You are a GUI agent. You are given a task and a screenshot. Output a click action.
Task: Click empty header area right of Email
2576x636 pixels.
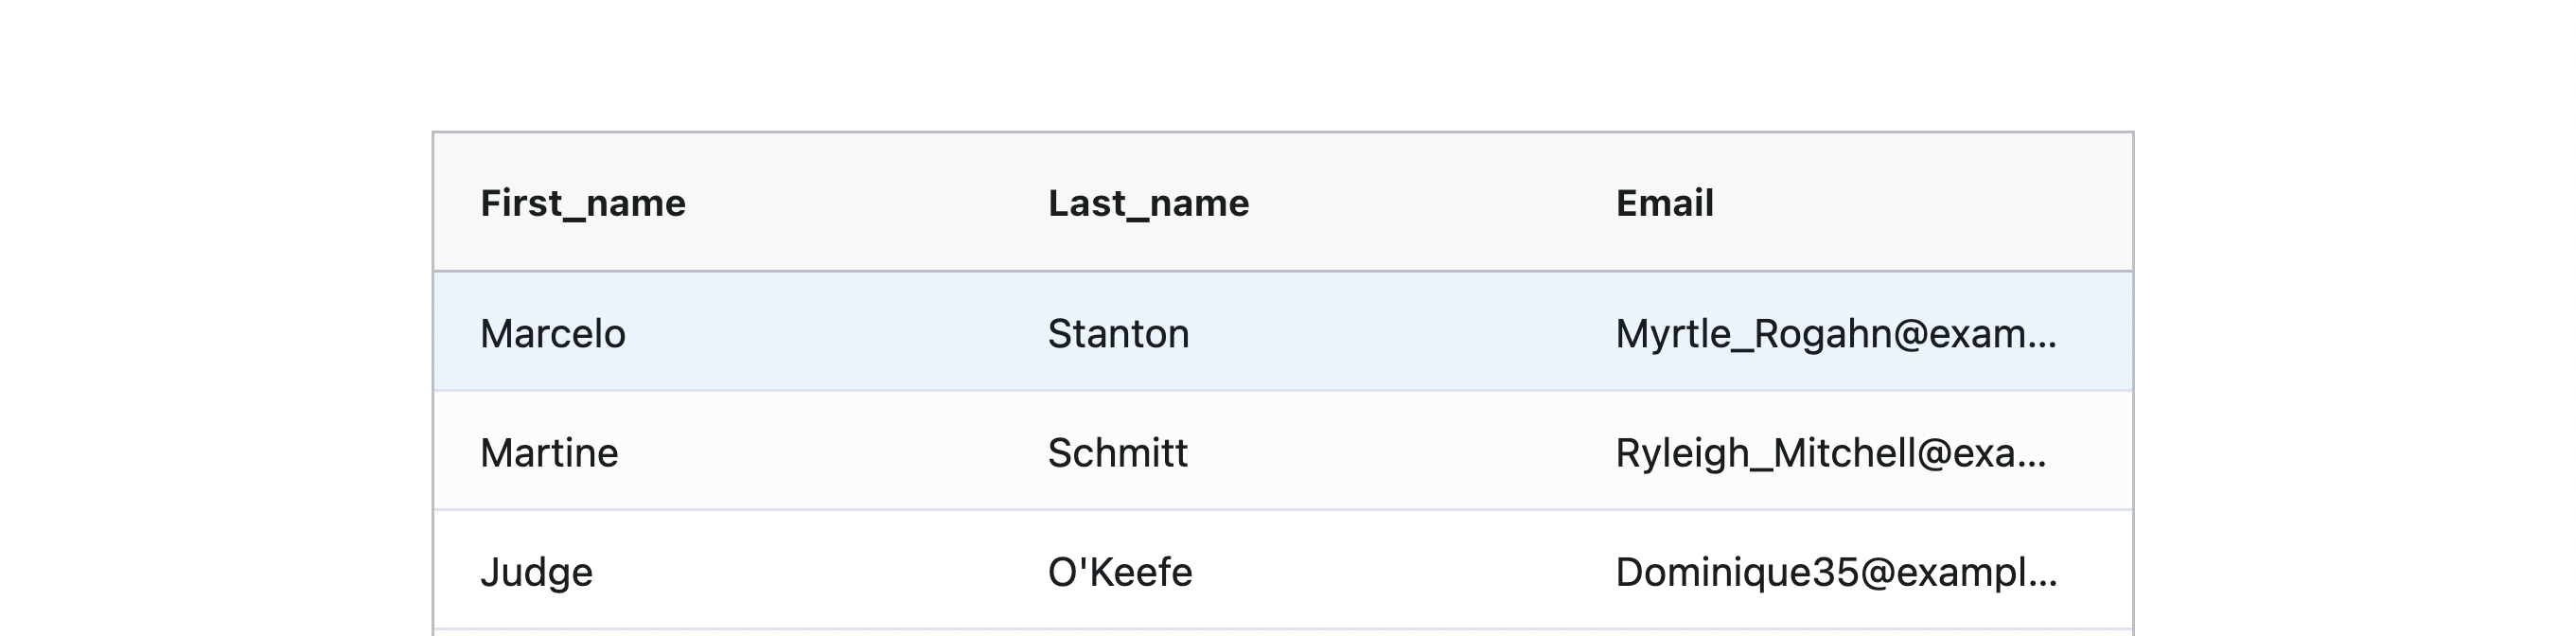click(x=1920, y=203)
